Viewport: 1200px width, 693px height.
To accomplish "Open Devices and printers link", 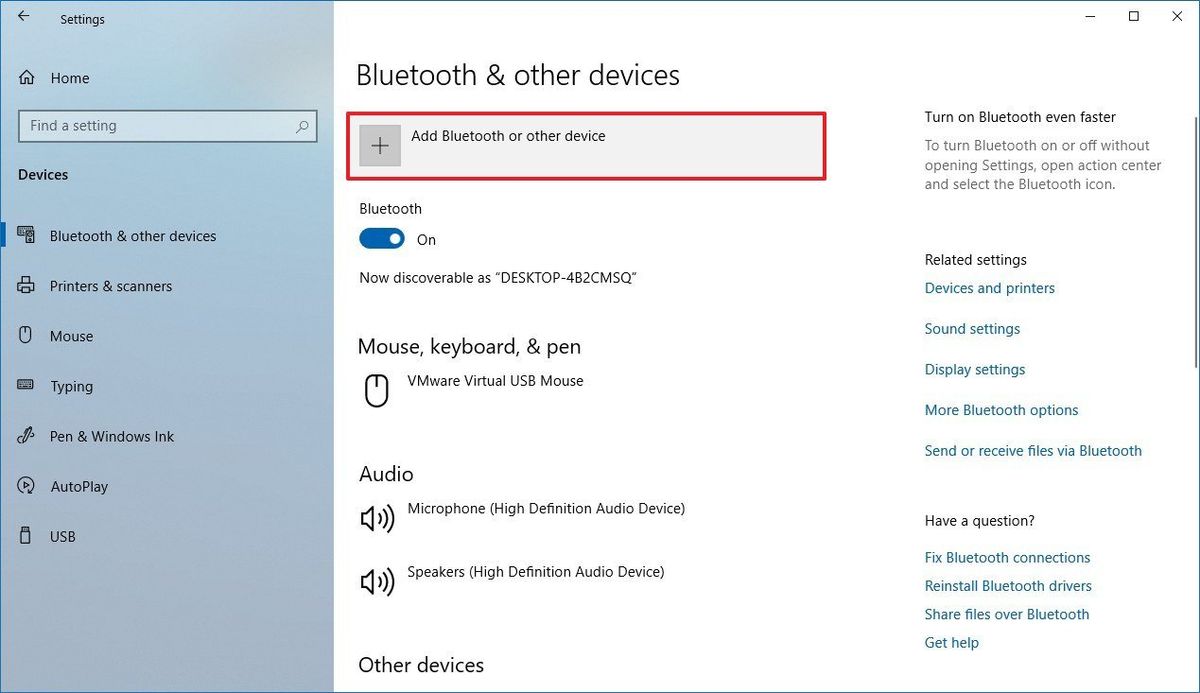I will pos(989,288).
